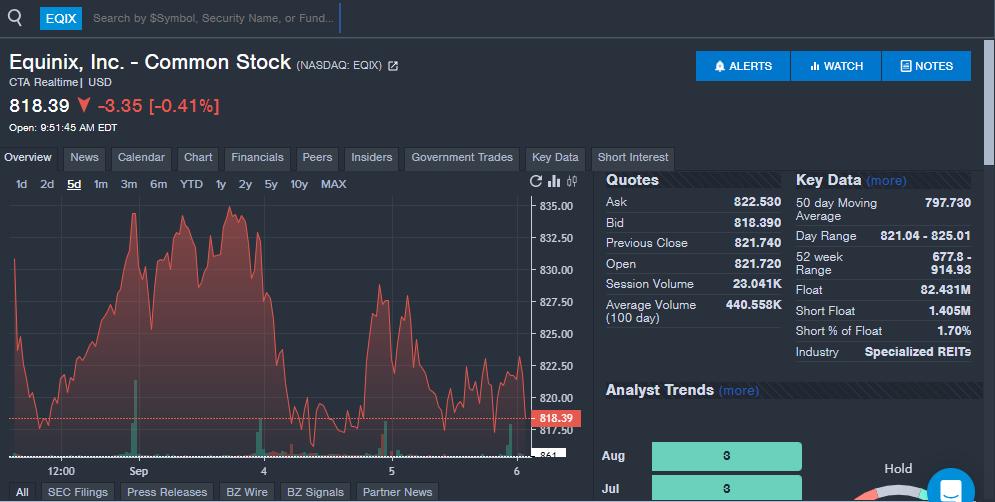Screen dimensions: 995x502
Task: Open the Analyst Trends (more) link
Action: 739,390
